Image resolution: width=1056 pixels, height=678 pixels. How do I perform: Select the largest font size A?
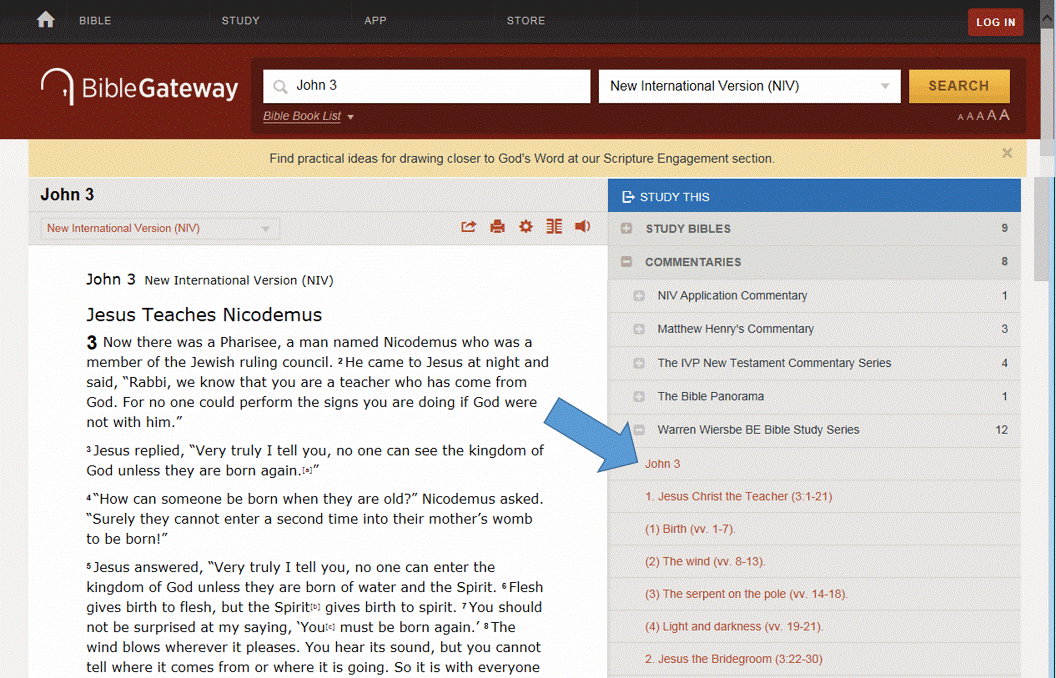tap(1004, 114)
